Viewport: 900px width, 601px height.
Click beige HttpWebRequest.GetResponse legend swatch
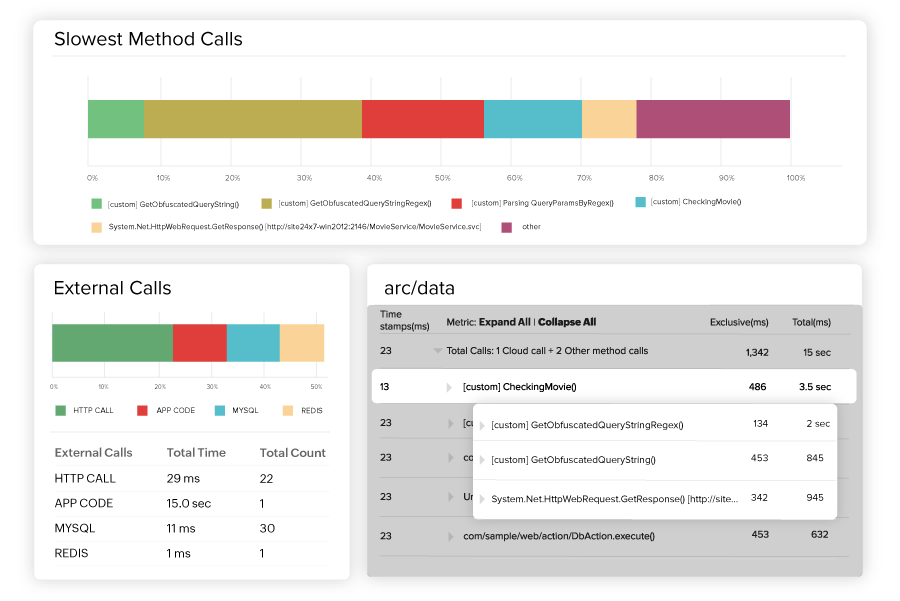pyautogui.click(x=96, y=227)
